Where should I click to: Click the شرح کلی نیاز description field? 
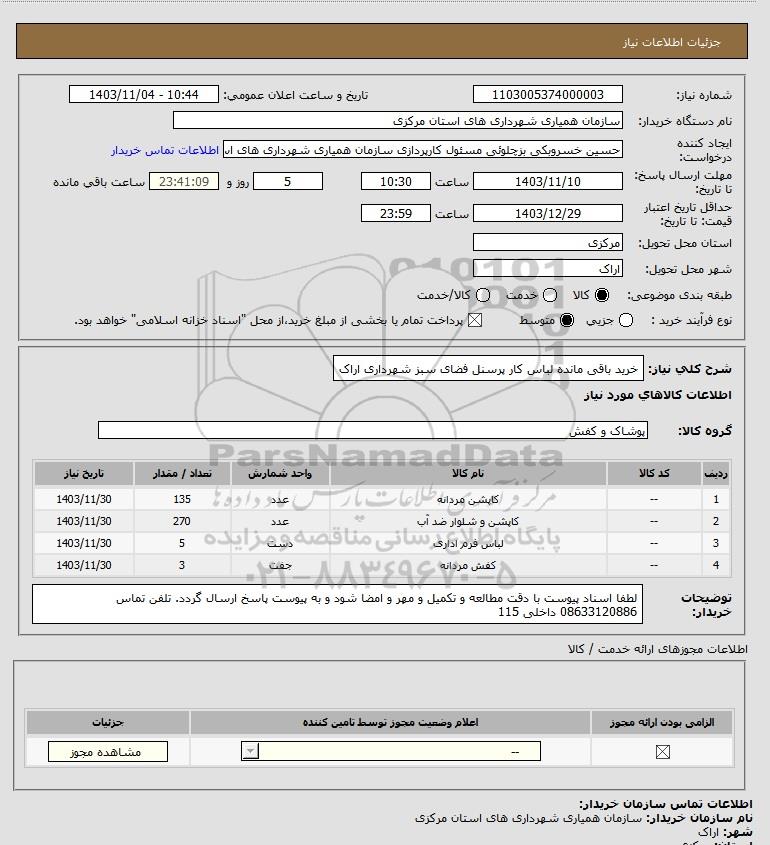click(x=488, y=369)
